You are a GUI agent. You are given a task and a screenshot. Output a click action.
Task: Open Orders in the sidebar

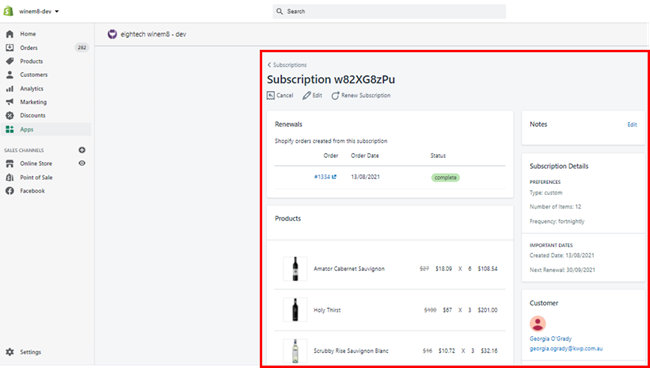29,48
